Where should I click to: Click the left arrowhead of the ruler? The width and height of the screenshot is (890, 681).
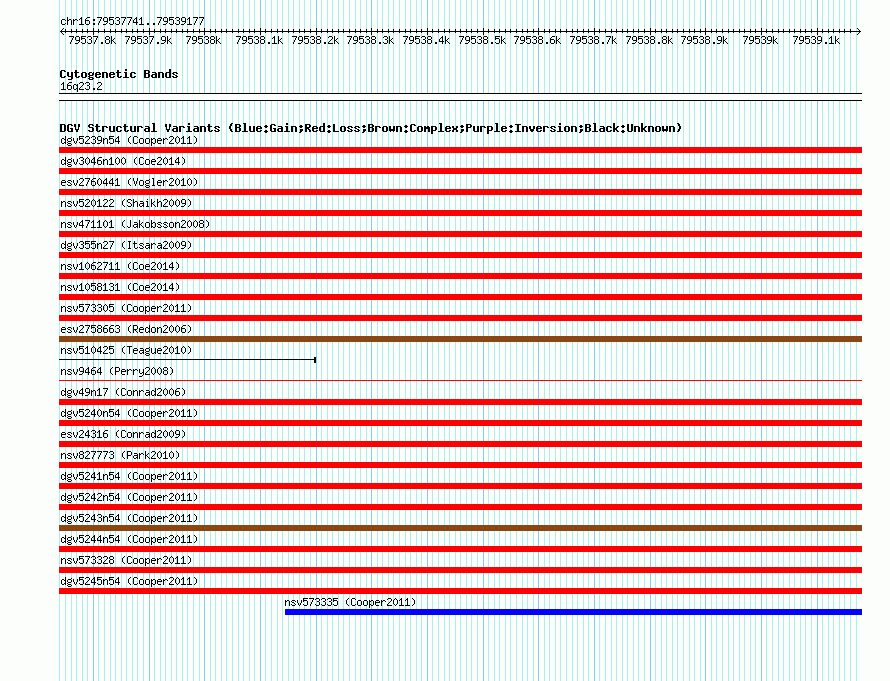[x=62, y=32]
